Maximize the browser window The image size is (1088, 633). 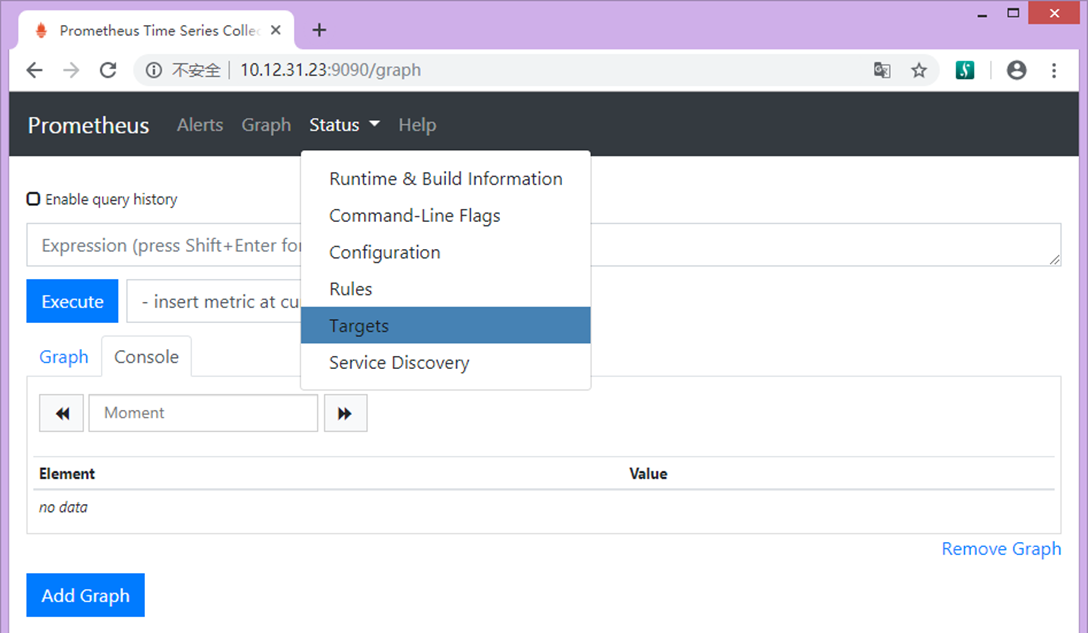1013,13
